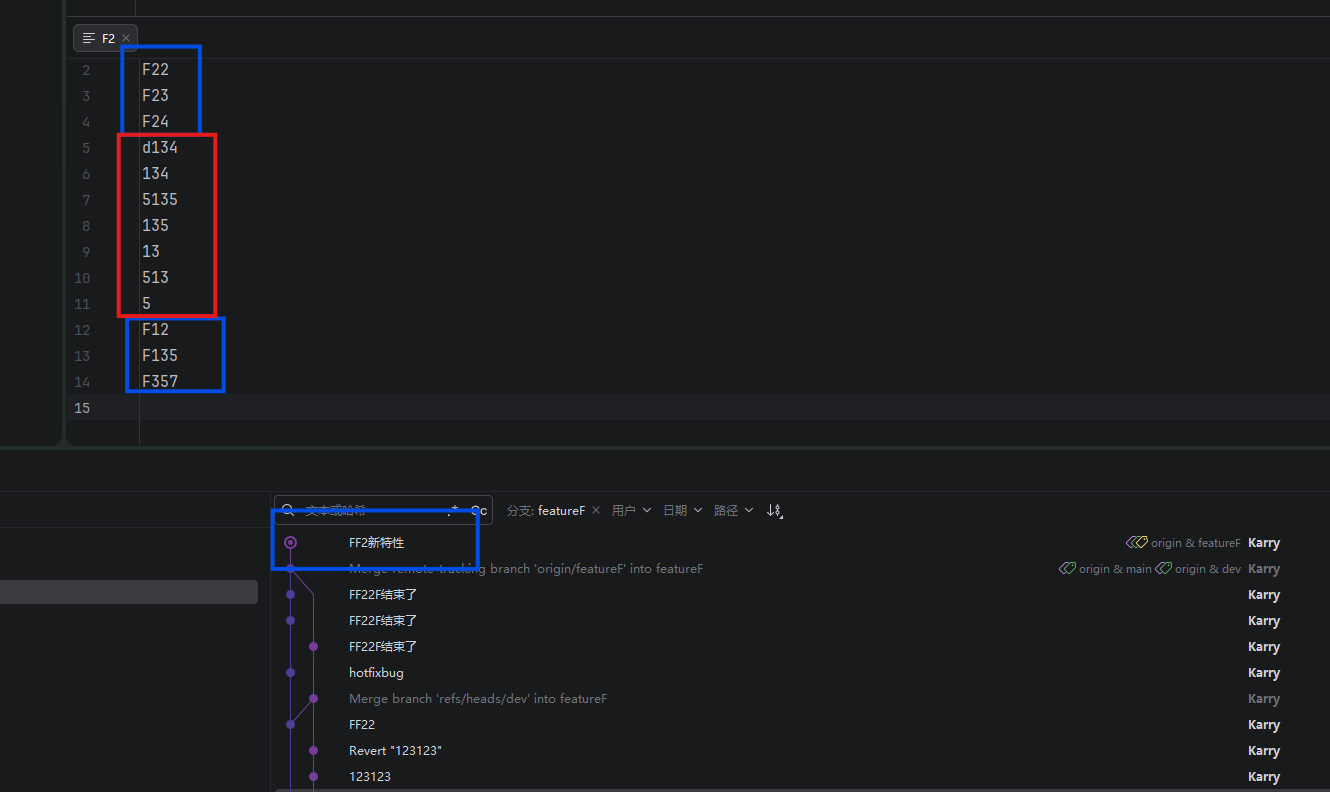Viewport: 1330px width, 792px height.
Task: Place the cursor on the F24 line
Action: pyautogui.click(x=155, y=122)
